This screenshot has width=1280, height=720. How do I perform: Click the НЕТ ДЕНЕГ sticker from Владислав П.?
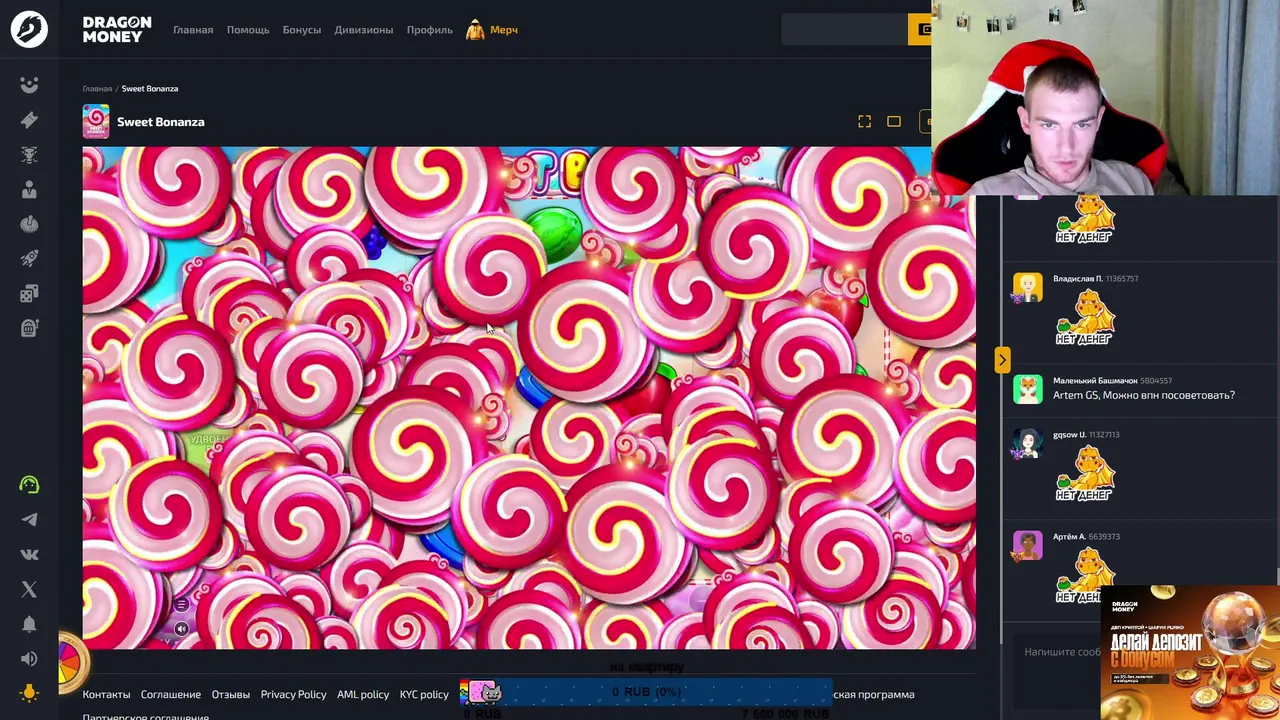(x=1084, y=318)
